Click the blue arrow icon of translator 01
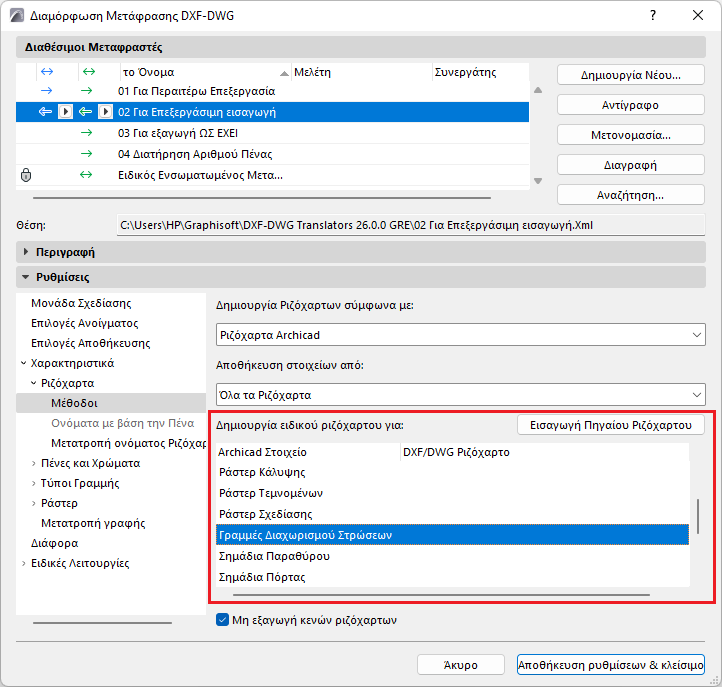Viewport: 722px width, 687px height. (45, 91)
